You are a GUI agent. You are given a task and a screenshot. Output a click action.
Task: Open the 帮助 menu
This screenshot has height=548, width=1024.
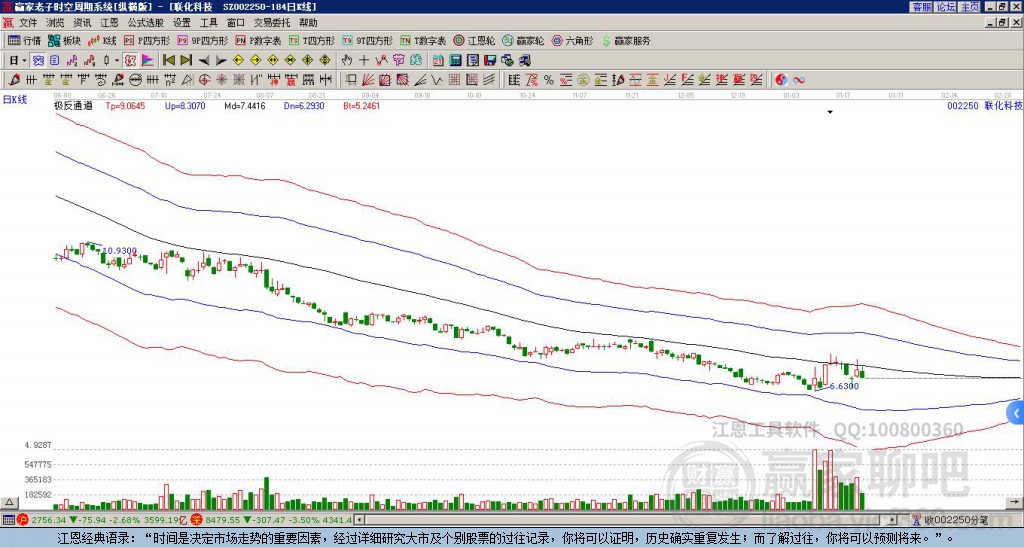click(308, 23)
